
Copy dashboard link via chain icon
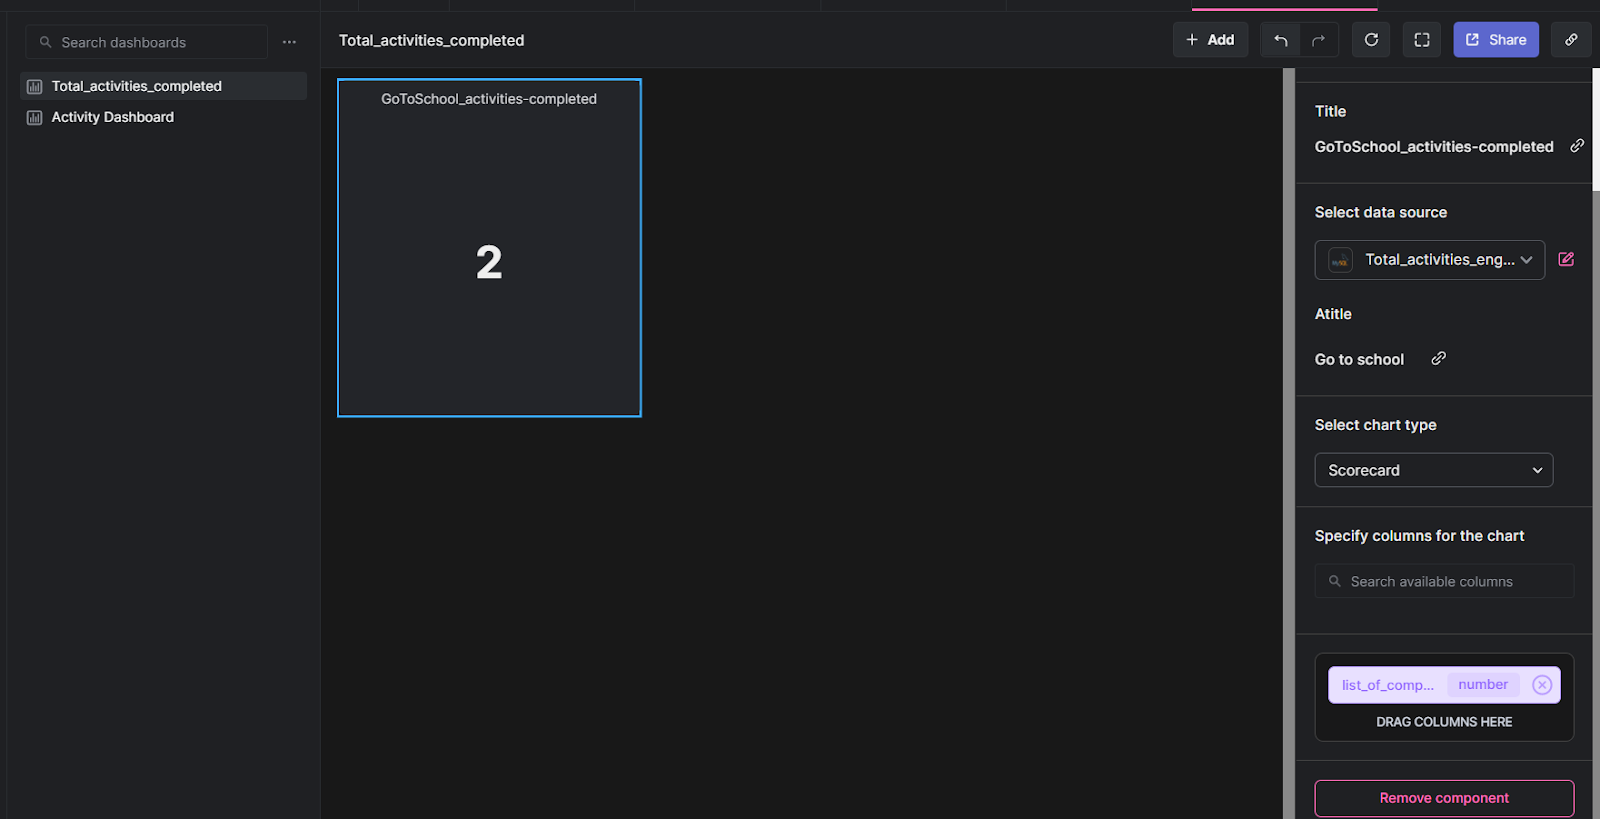[1571, 40]
